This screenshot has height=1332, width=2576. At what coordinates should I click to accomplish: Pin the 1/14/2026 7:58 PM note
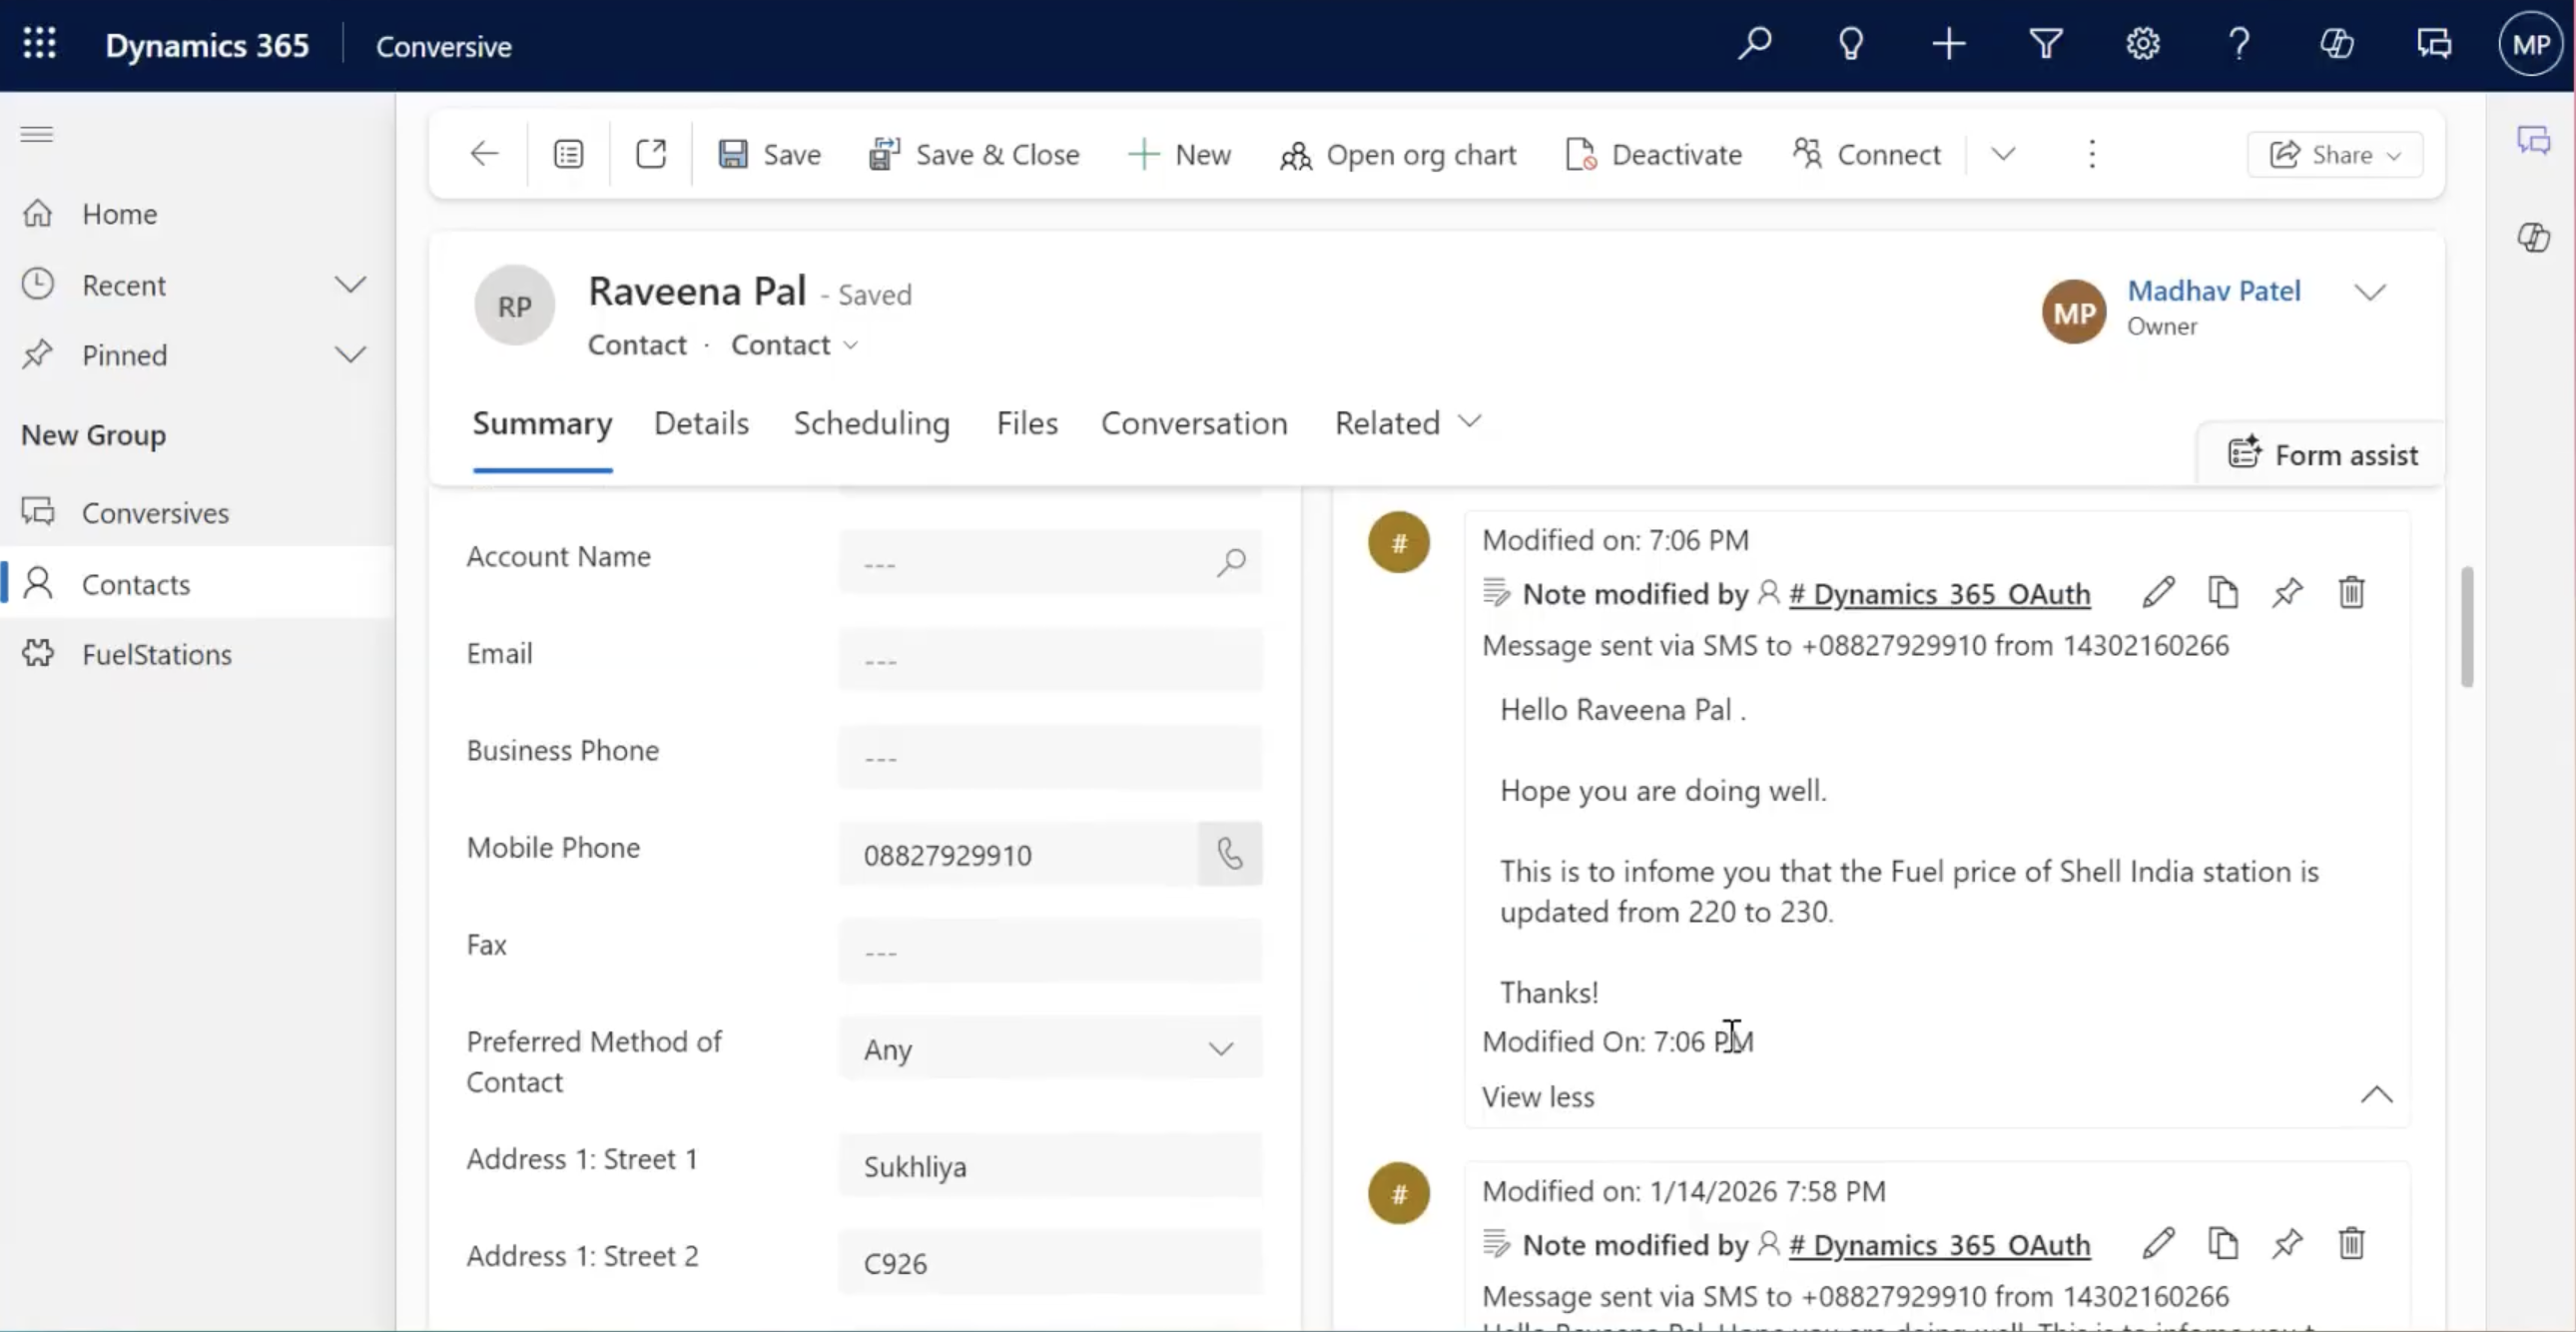2287,1244
